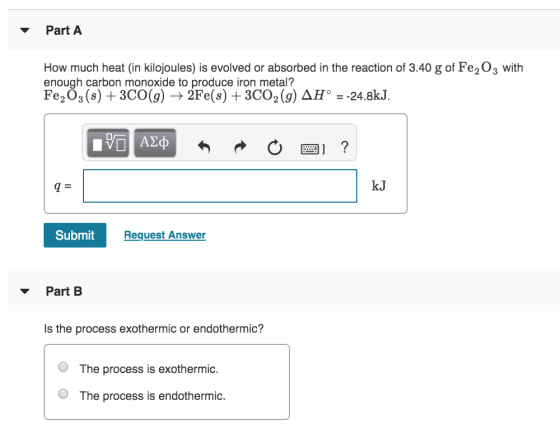
Task: Click the reaction equation text
Action: 217,96
